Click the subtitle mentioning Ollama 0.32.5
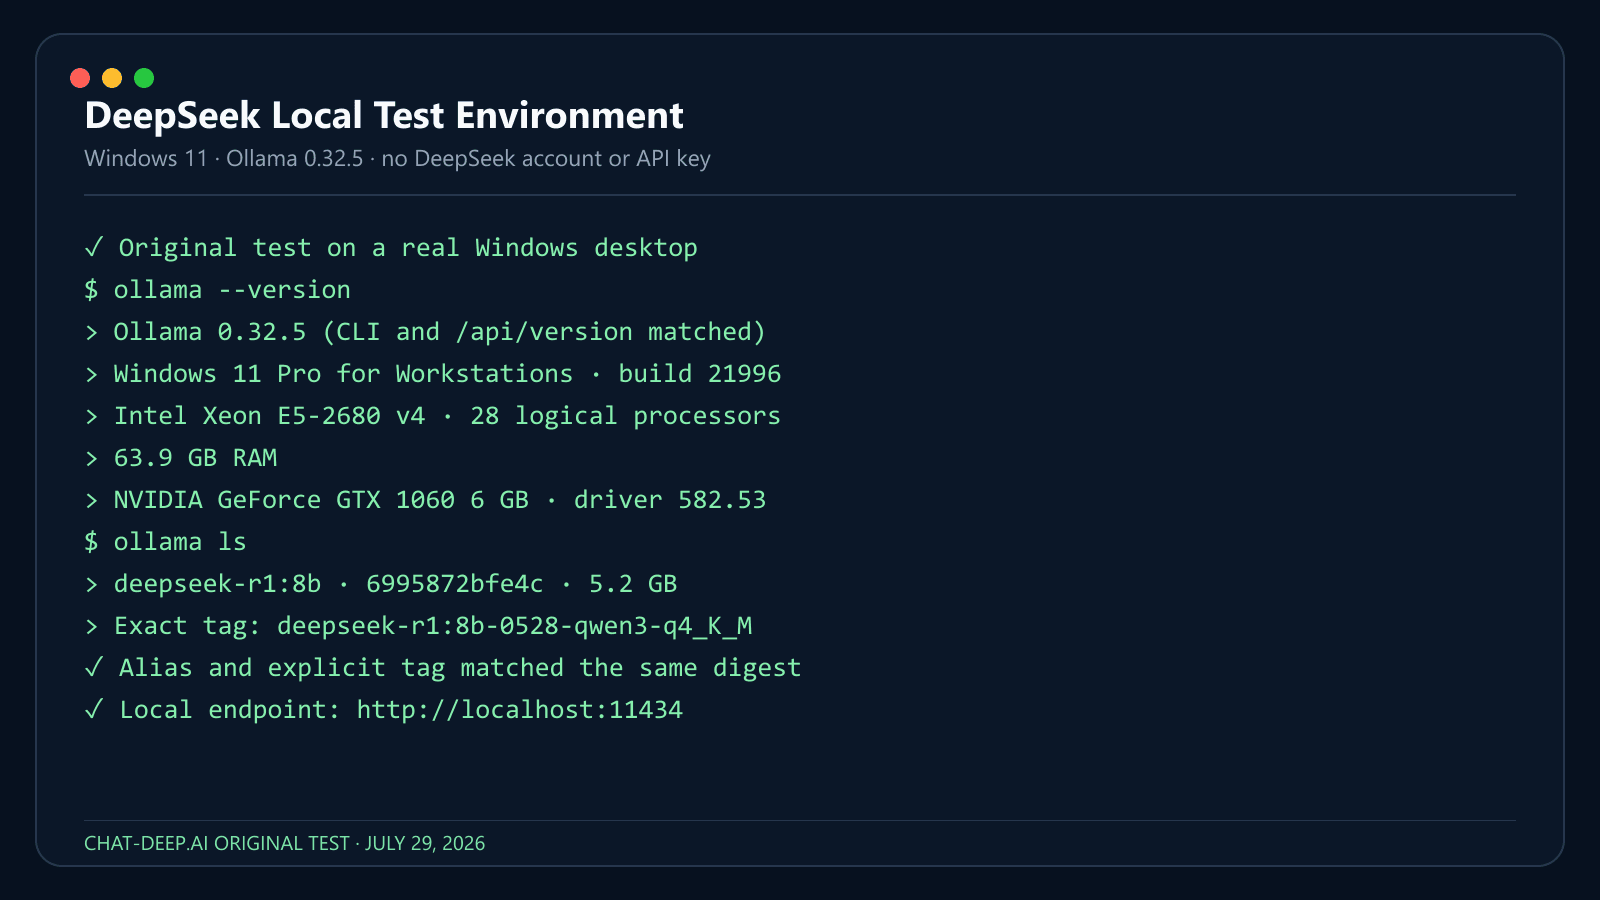 397,159
